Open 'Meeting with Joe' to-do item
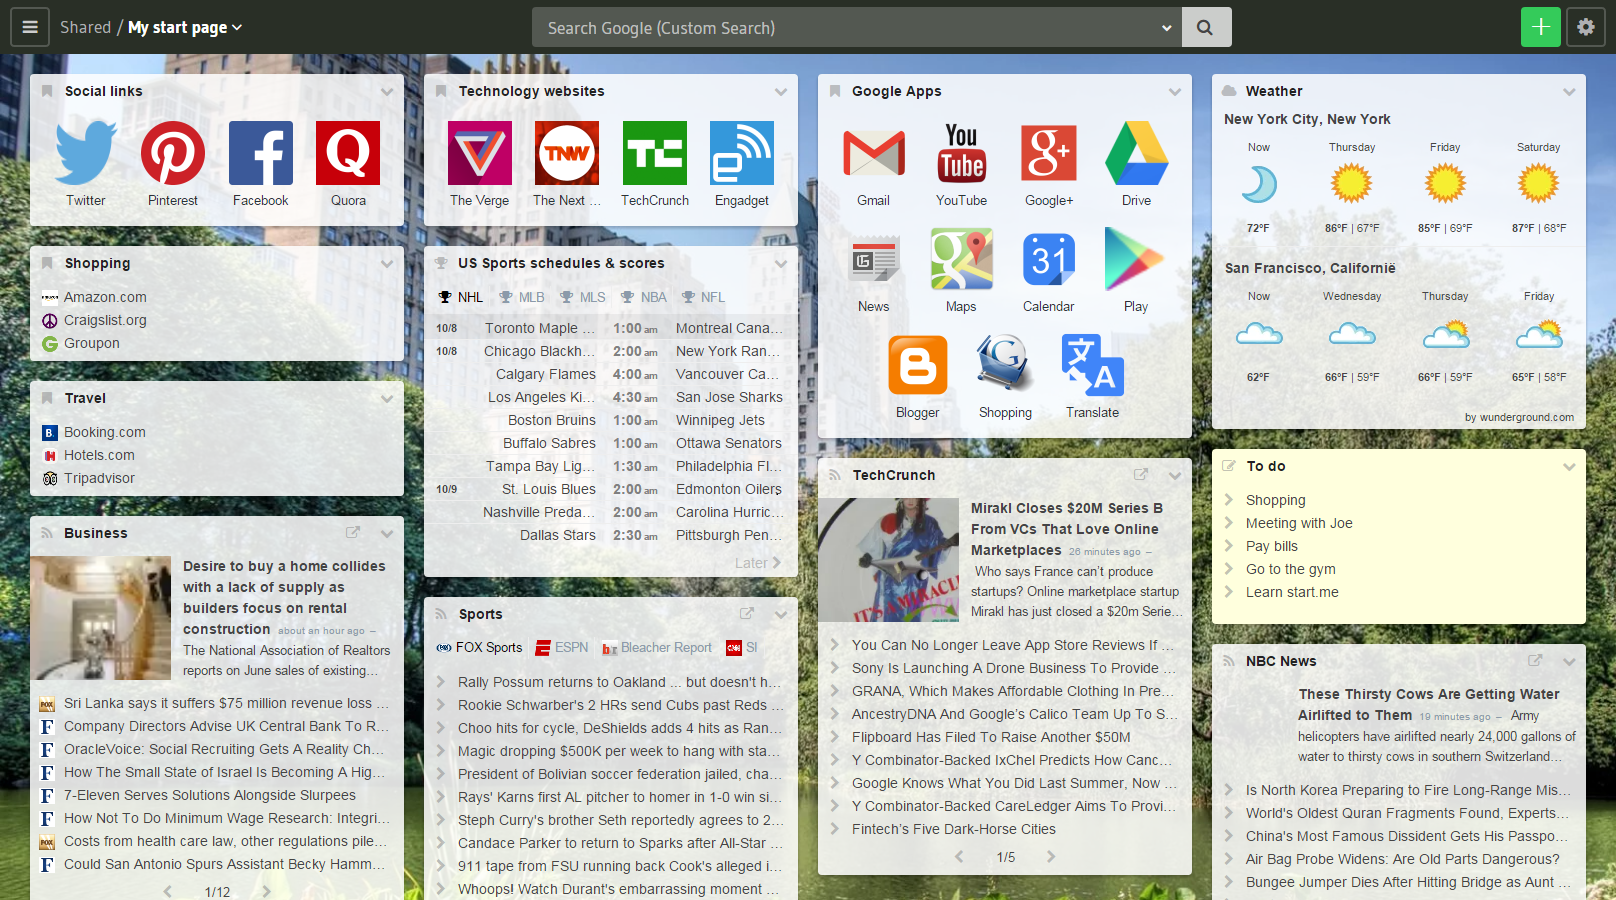 [x=1299, y=523]
